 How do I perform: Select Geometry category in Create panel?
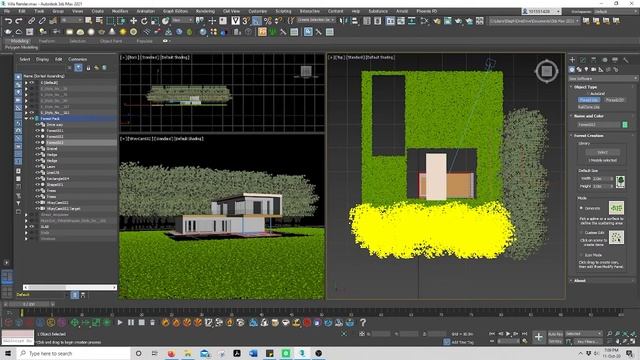click(572, 69)
